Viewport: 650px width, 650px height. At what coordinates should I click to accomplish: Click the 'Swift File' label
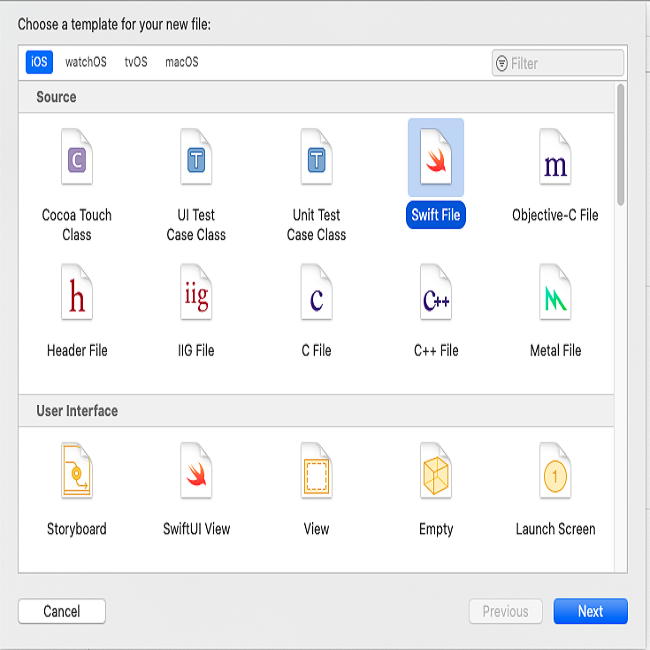click(436, 215)
